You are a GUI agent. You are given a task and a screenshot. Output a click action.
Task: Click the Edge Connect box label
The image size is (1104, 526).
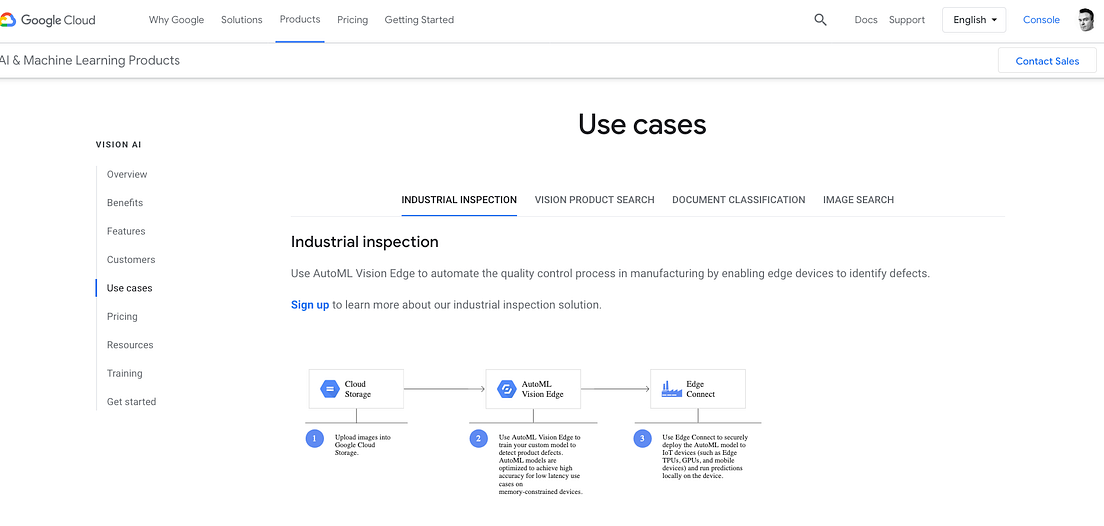(701, 389)
